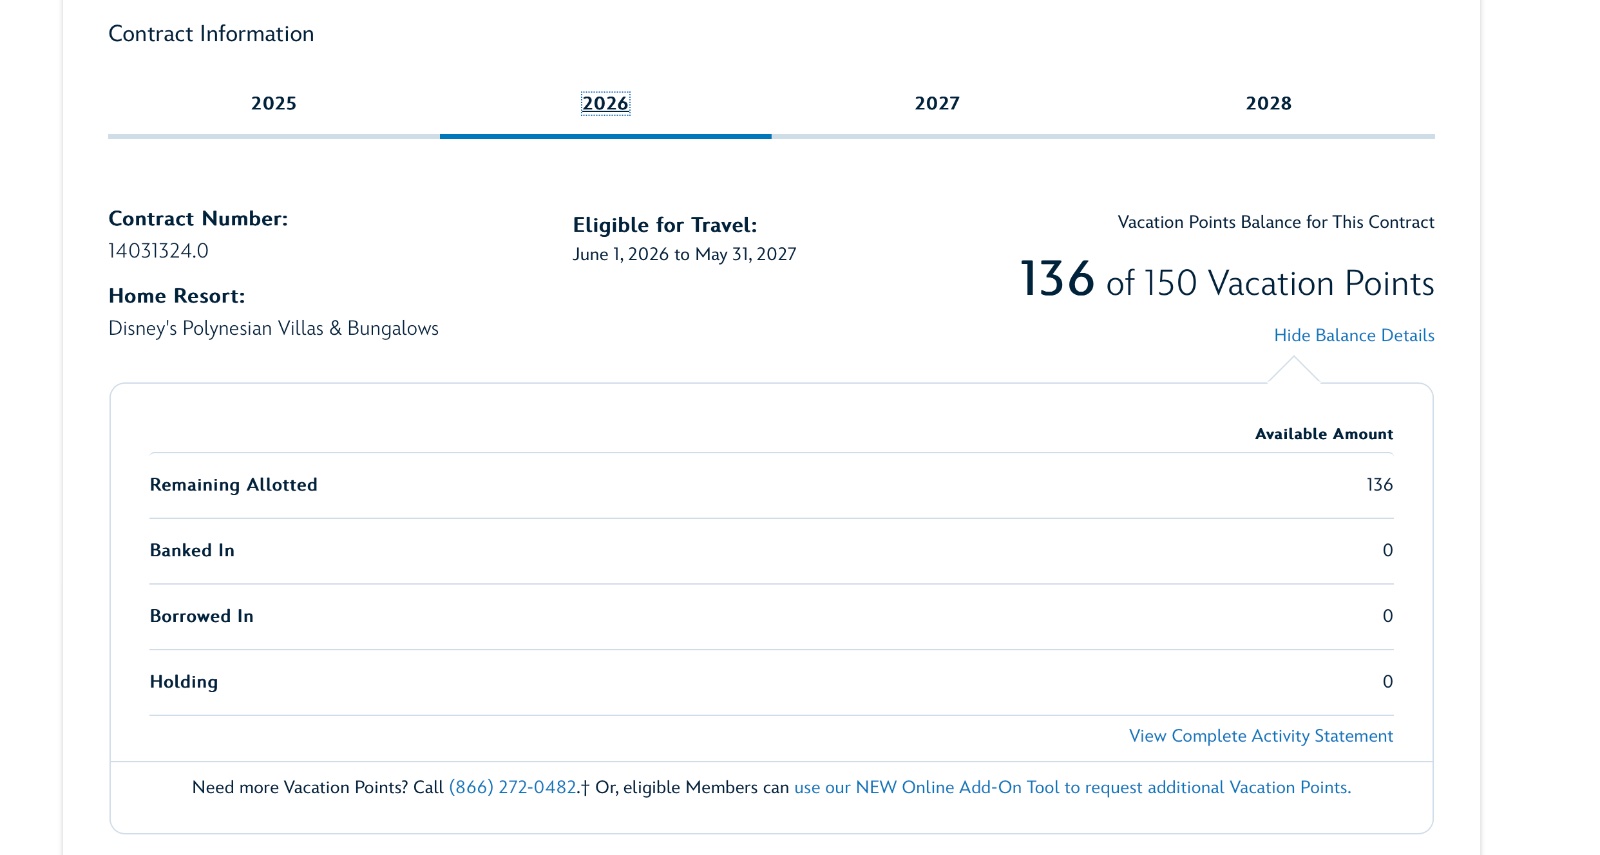Viewport: 1600px width, 855px height.
Task: Click the Contract Information heading
Action: pyautogui.click(x=211, y=34)
